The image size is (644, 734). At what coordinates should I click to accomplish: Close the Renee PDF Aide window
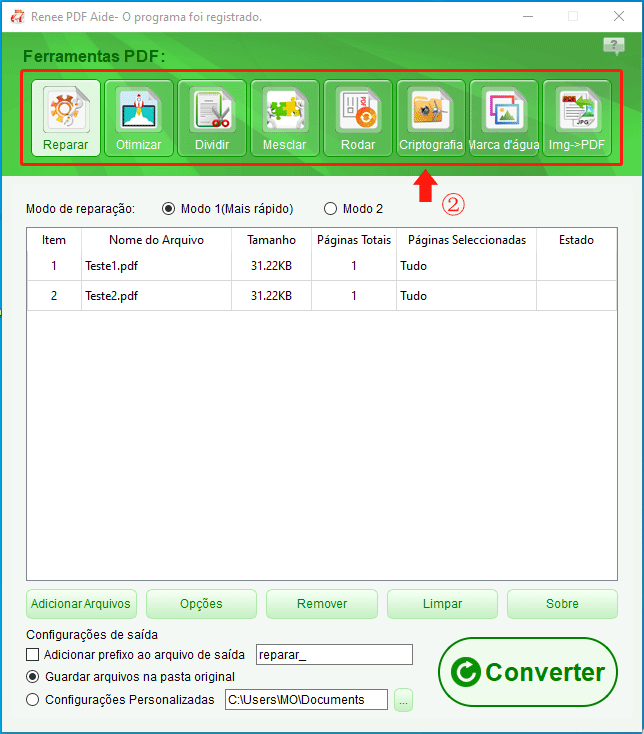(619, 16)
